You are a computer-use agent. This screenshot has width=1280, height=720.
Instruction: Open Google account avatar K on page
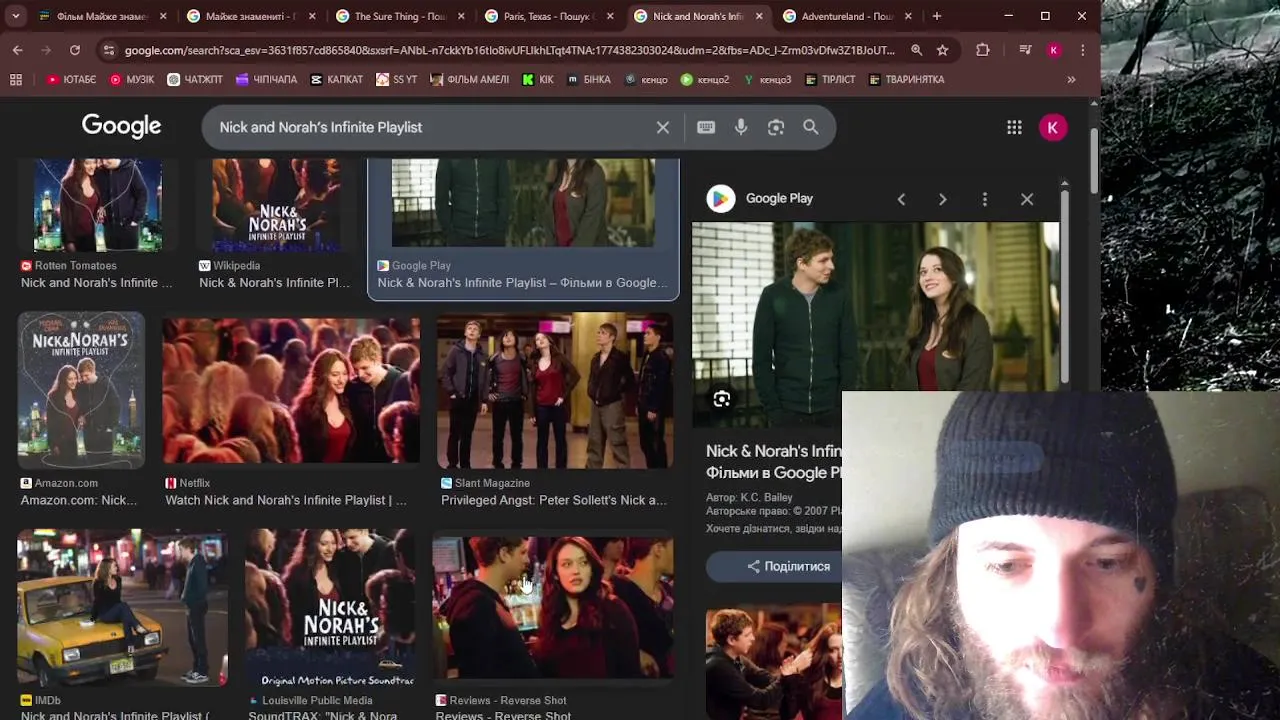pyautogui.click(x=1052, y=127)
